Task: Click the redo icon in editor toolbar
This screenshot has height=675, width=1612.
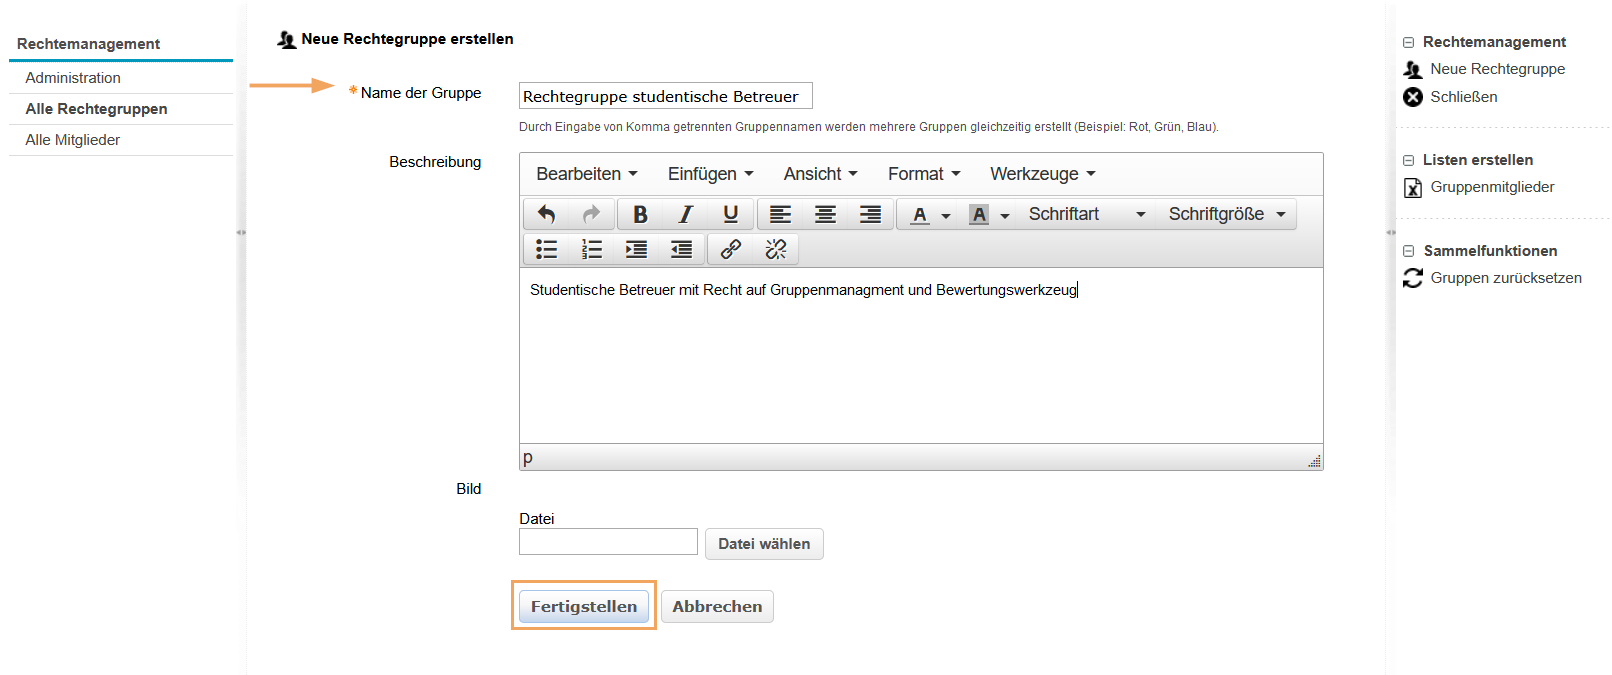Action: (x=592, y=214)
